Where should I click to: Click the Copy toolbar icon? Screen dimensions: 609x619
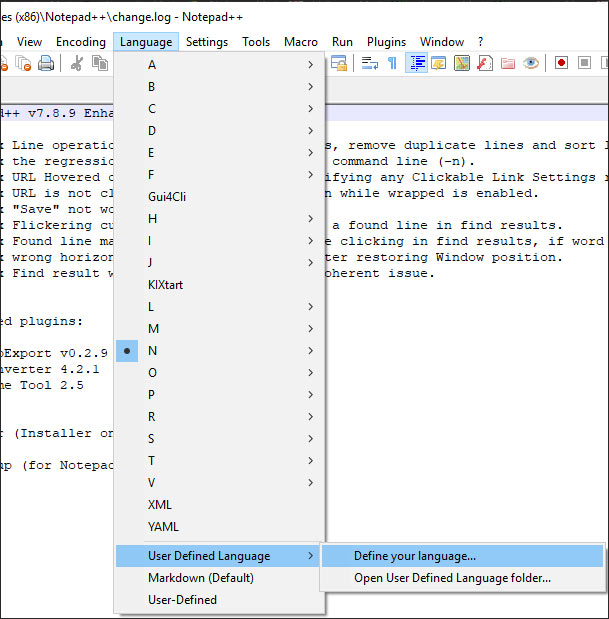pos(100,63)
